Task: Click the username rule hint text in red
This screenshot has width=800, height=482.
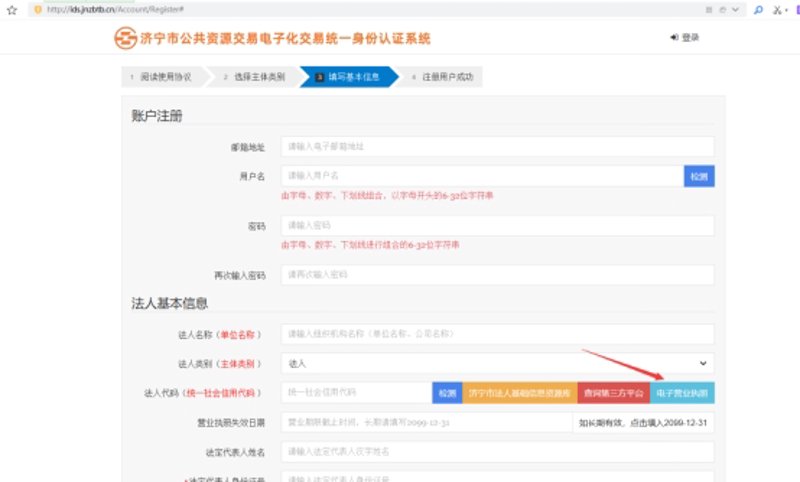Action: click(x=387, y=196)
